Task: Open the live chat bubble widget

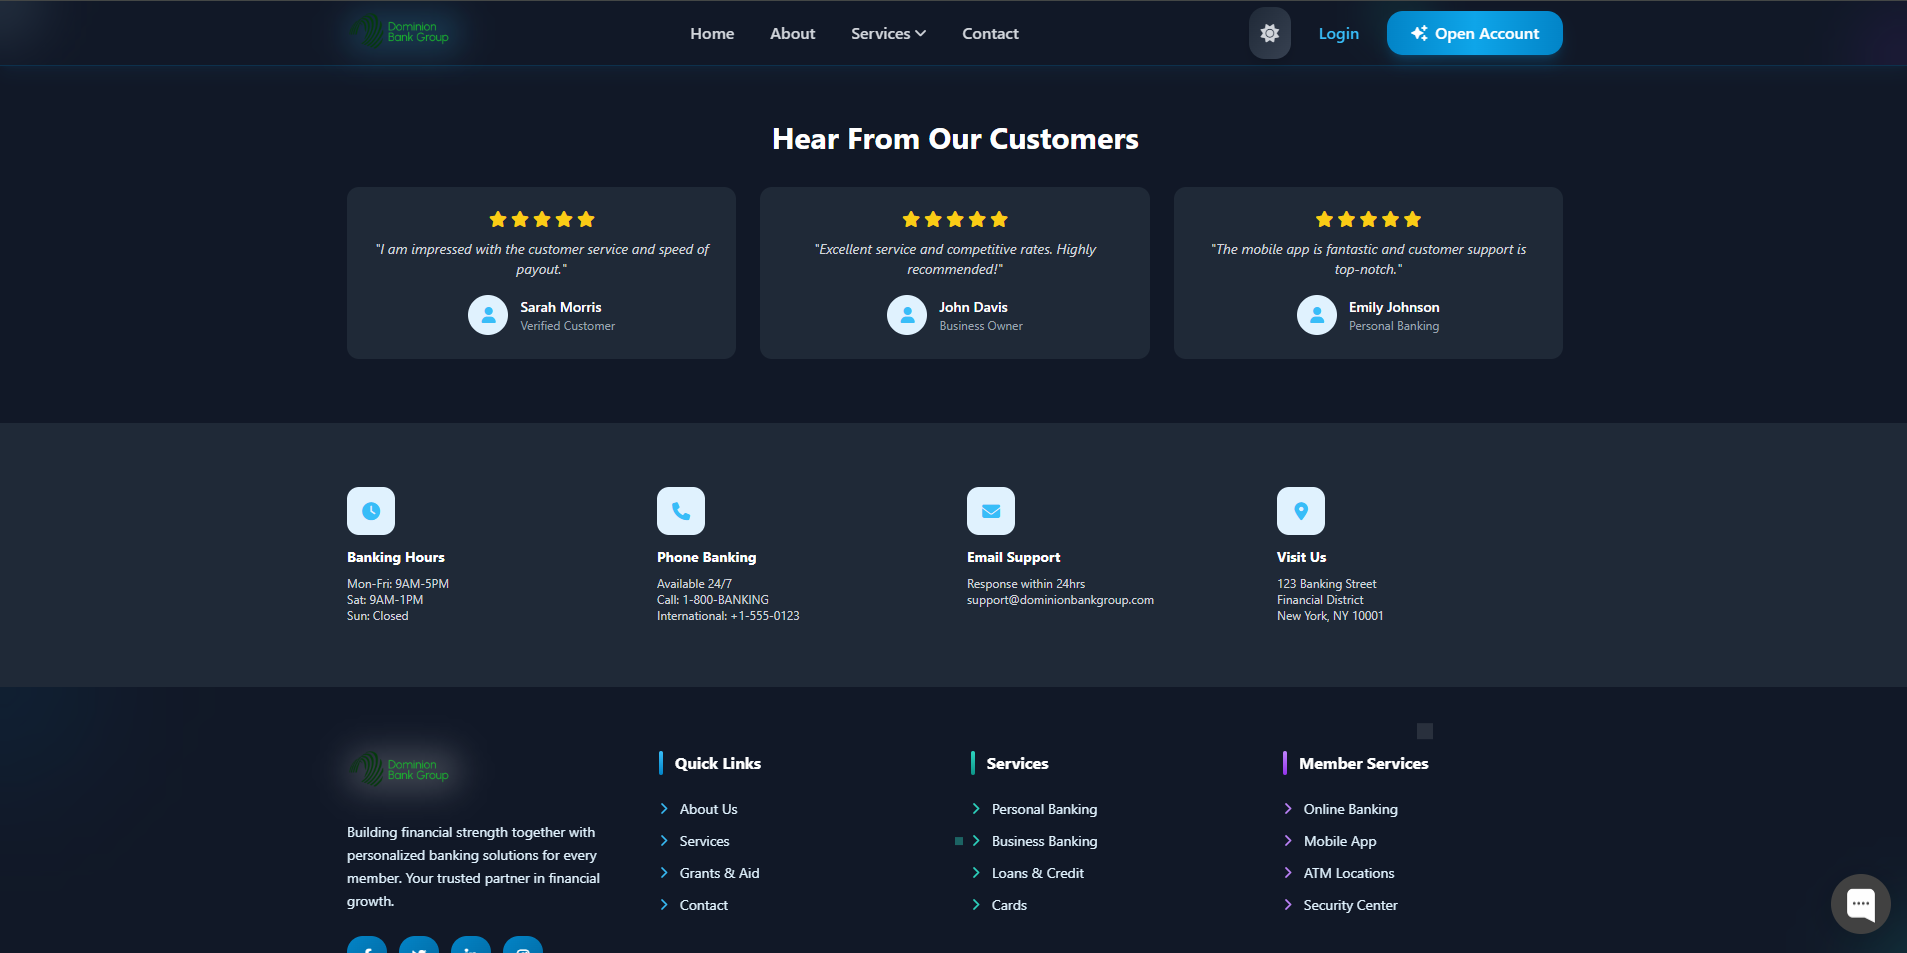Action: click(1860, 904)
